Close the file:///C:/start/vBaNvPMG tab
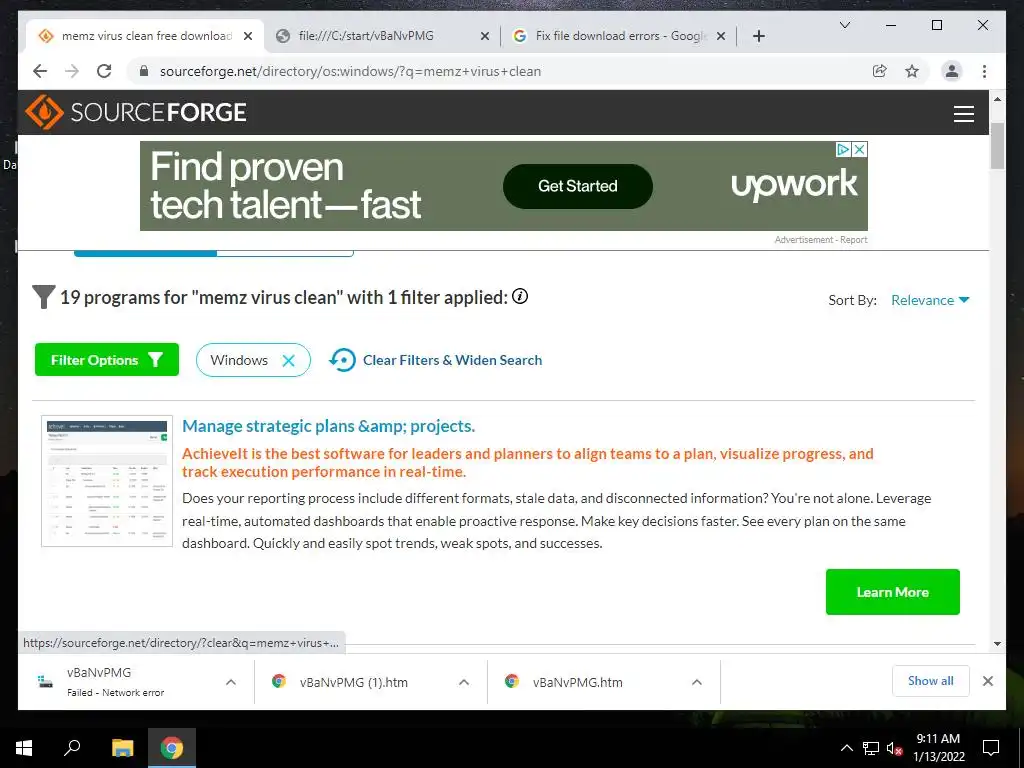The height and width of the screenshot is (768, 1024). click(x=485, y=36)
